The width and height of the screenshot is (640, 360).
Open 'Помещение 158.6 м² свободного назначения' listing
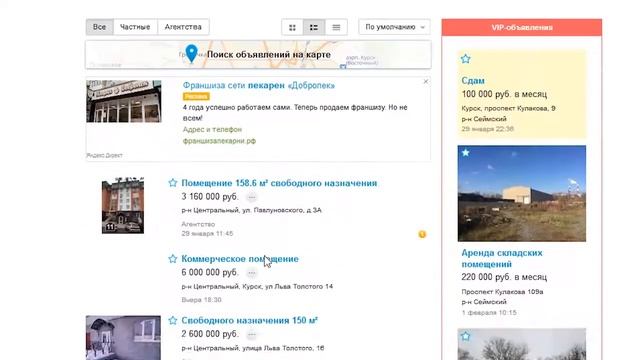(x=279, y=183)
